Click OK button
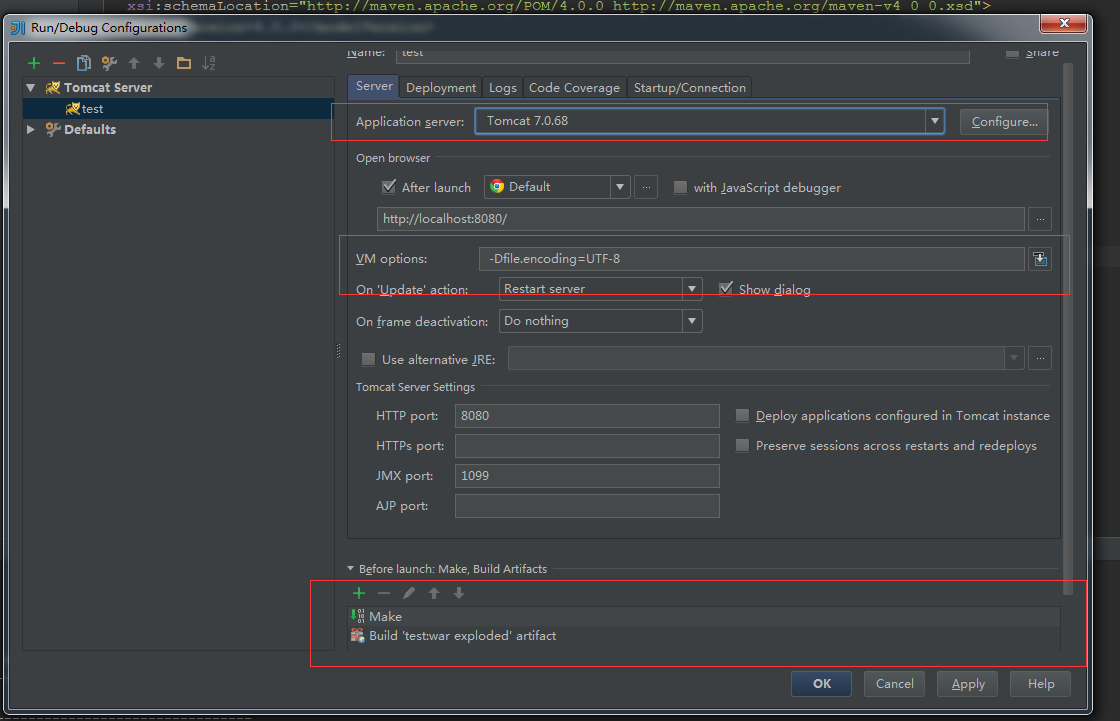The width and height of the screenshot is (1120, 721). 821,684
